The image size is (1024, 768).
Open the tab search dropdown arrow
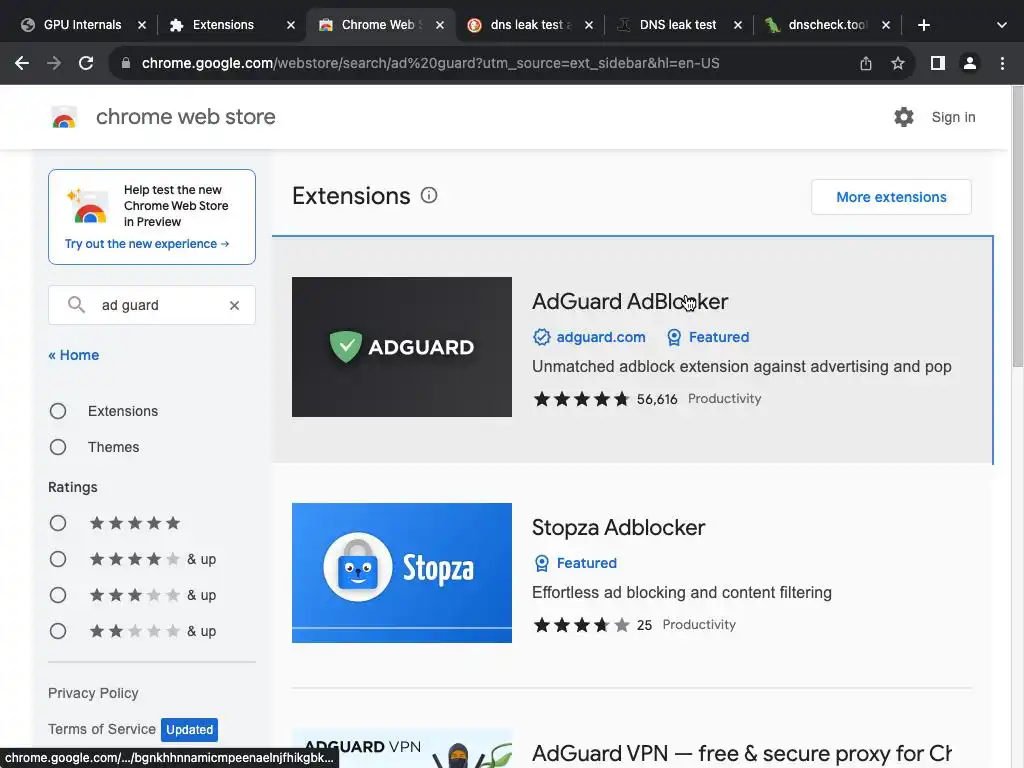(x=1002, y=25)
